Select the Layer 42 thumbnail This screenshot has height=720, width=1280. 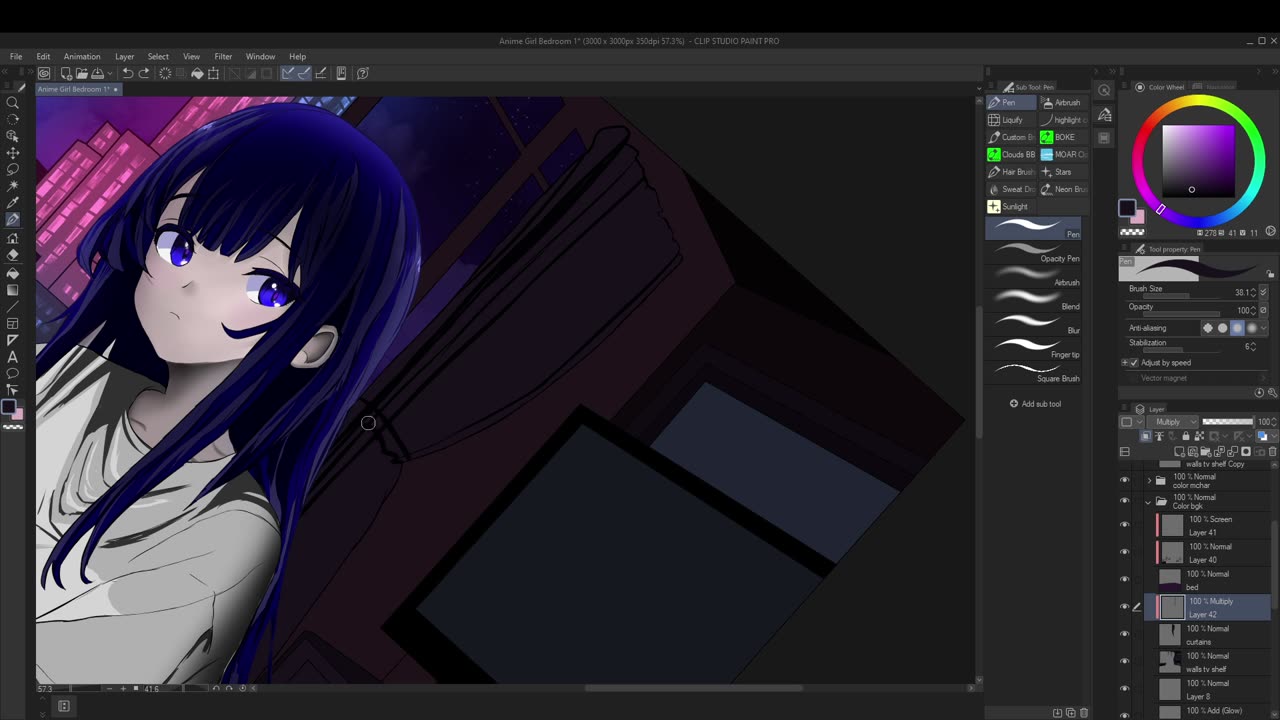click(1171, 607)
